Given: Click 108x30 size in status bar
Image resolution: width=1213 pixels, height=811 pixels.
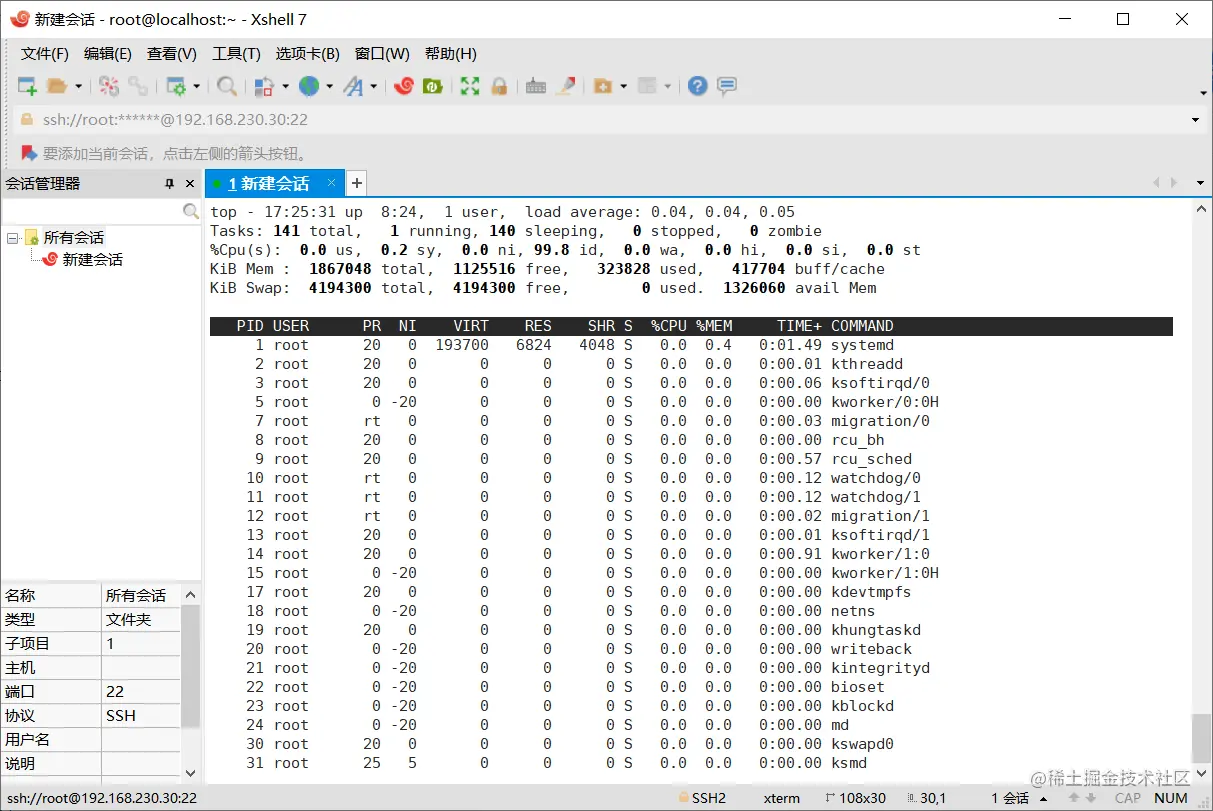Looking at the screenshot, I should point(862,798).
